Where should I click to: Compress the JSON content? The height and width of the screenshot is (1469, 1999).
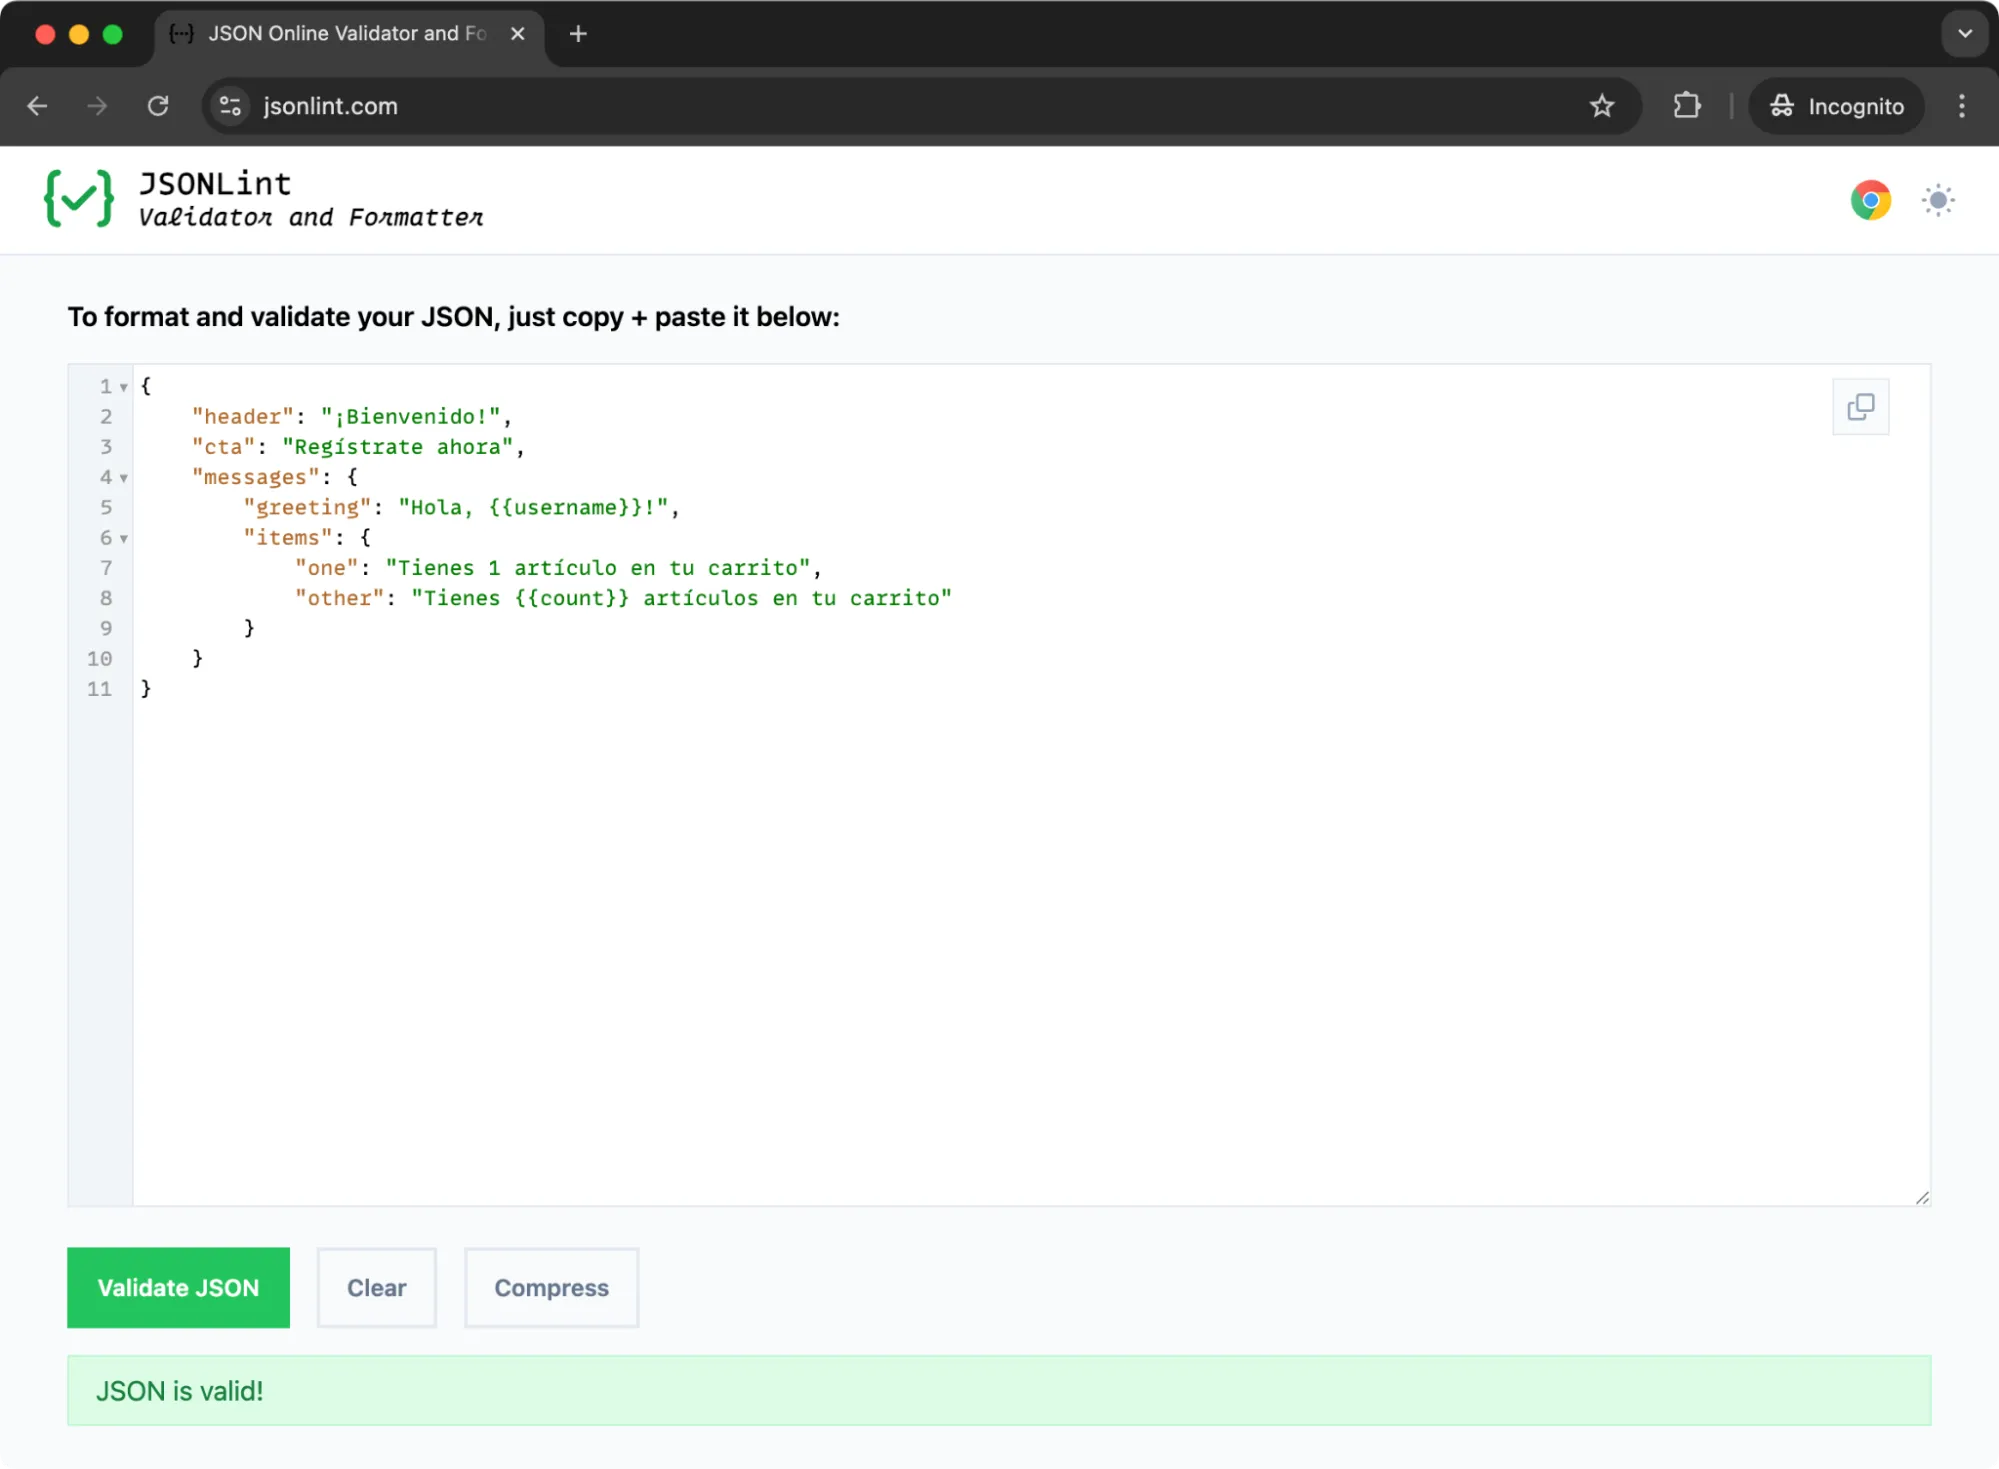[x=550, y=1288]
